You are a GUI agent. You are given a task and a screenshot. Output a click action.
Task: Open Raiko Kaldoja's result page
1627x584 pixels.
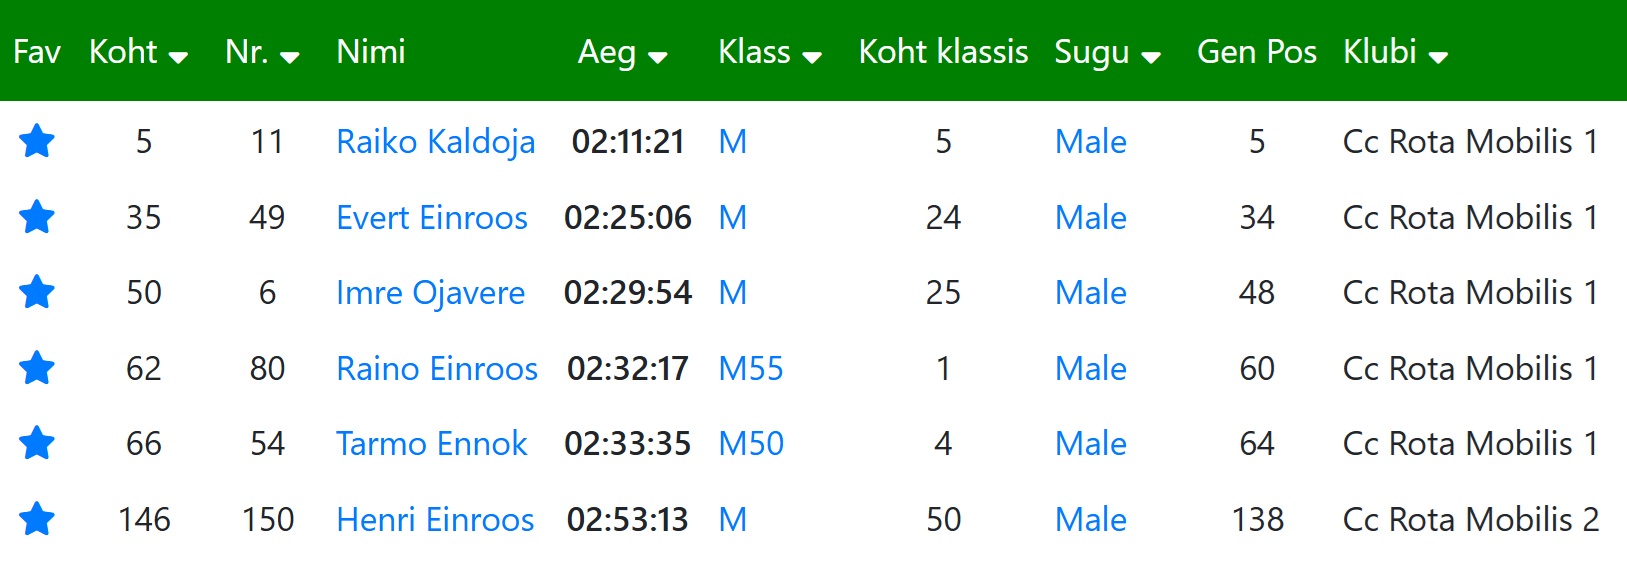[x=435, y=142]
